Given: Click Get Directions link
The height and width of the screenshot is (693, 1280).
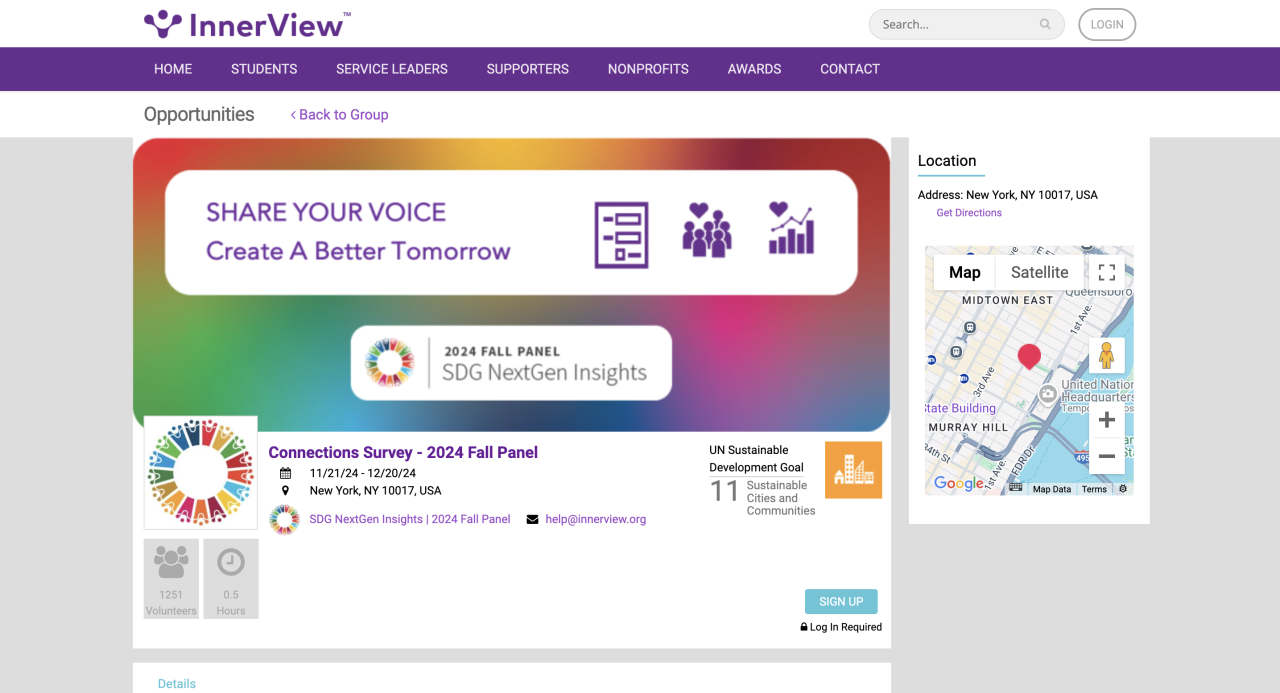Looking at the screenshot, I should point(969,213).
